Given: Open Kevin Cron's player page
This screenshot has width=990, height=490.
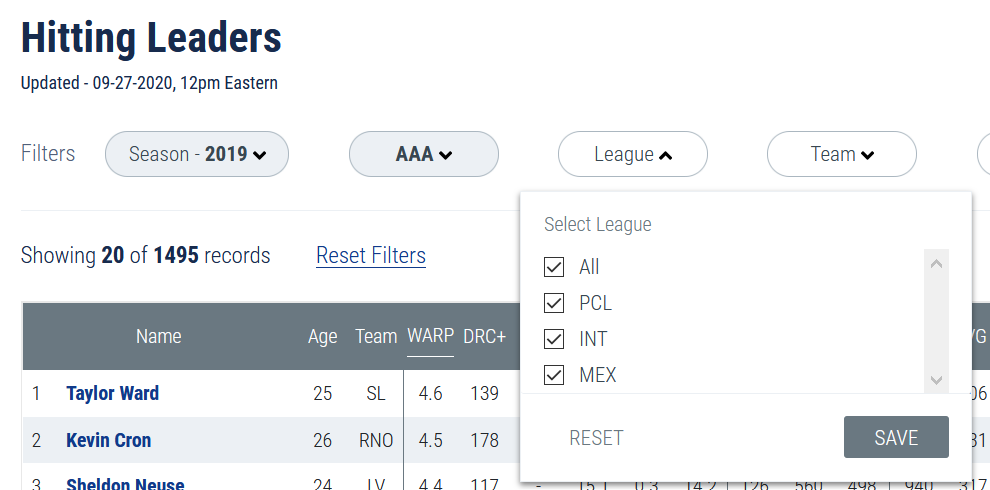Looking at the screenshot, I should pos(108,440).
